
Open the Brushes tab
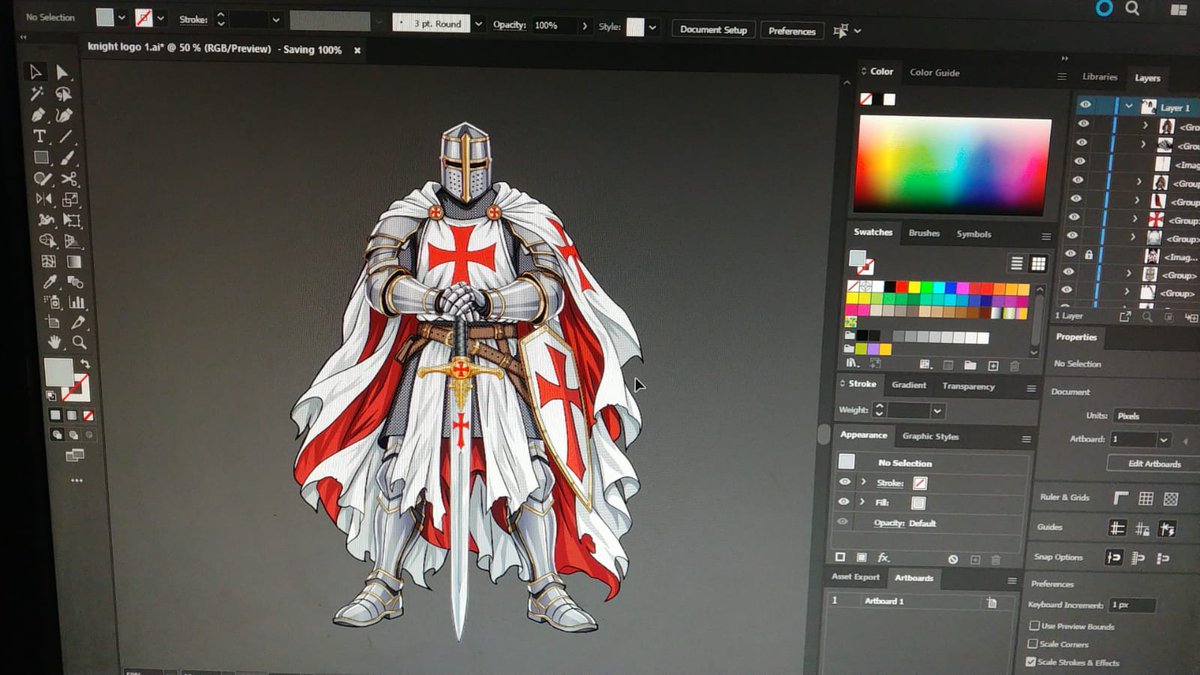pyautogui.click(x=924, y=234)
